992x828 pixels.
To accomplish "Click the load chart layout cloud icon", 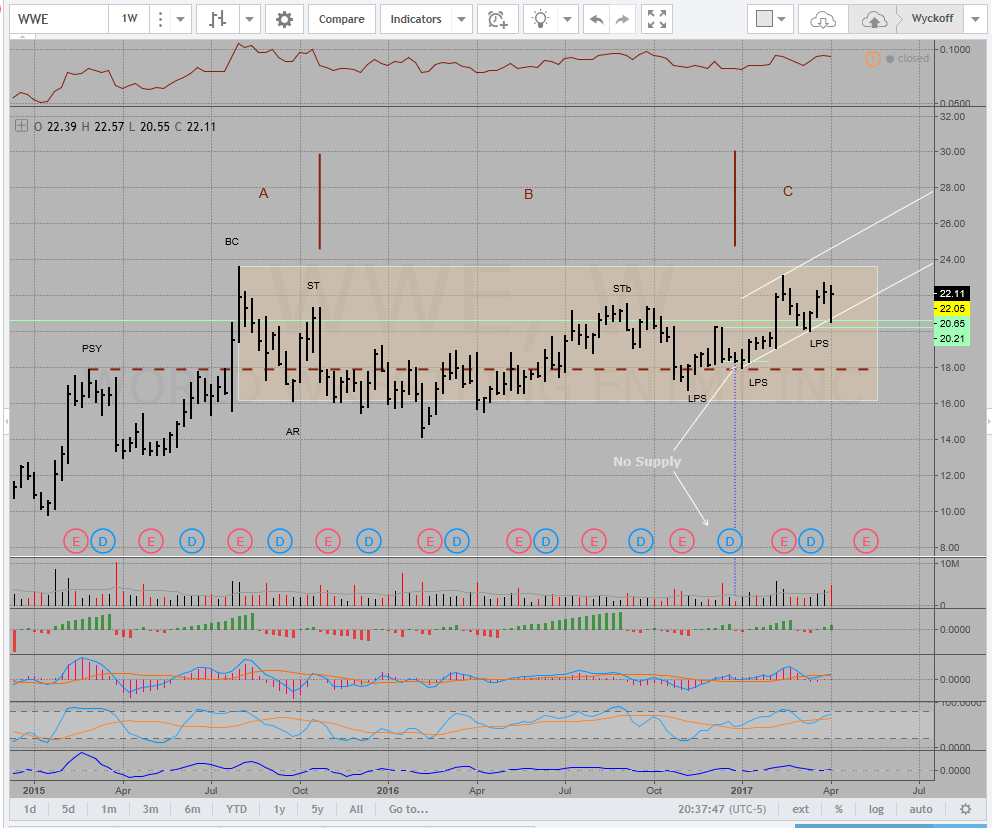I will coord(823,19).
